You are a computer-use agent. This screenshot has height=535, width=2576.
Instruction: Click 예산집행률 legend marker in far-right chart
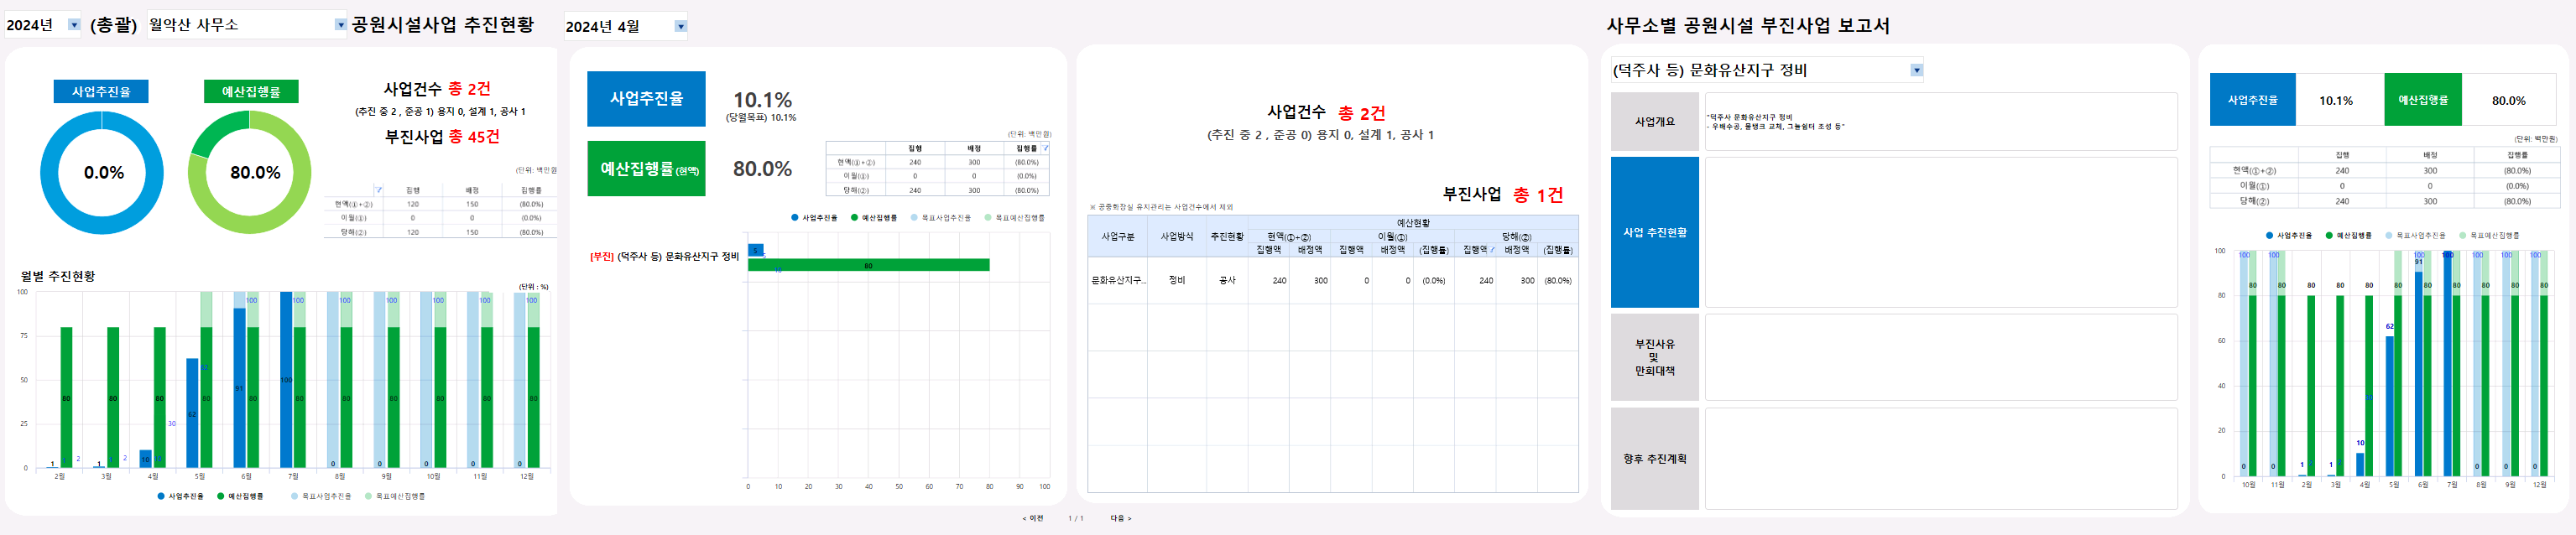(x=2329, y=235)
